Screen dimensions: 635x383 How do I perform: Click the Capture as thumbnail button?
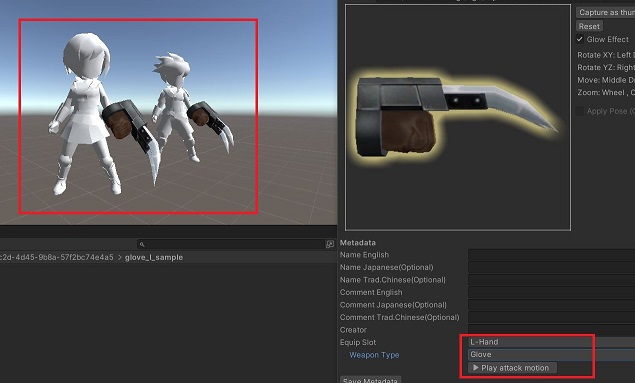[606, 13]
